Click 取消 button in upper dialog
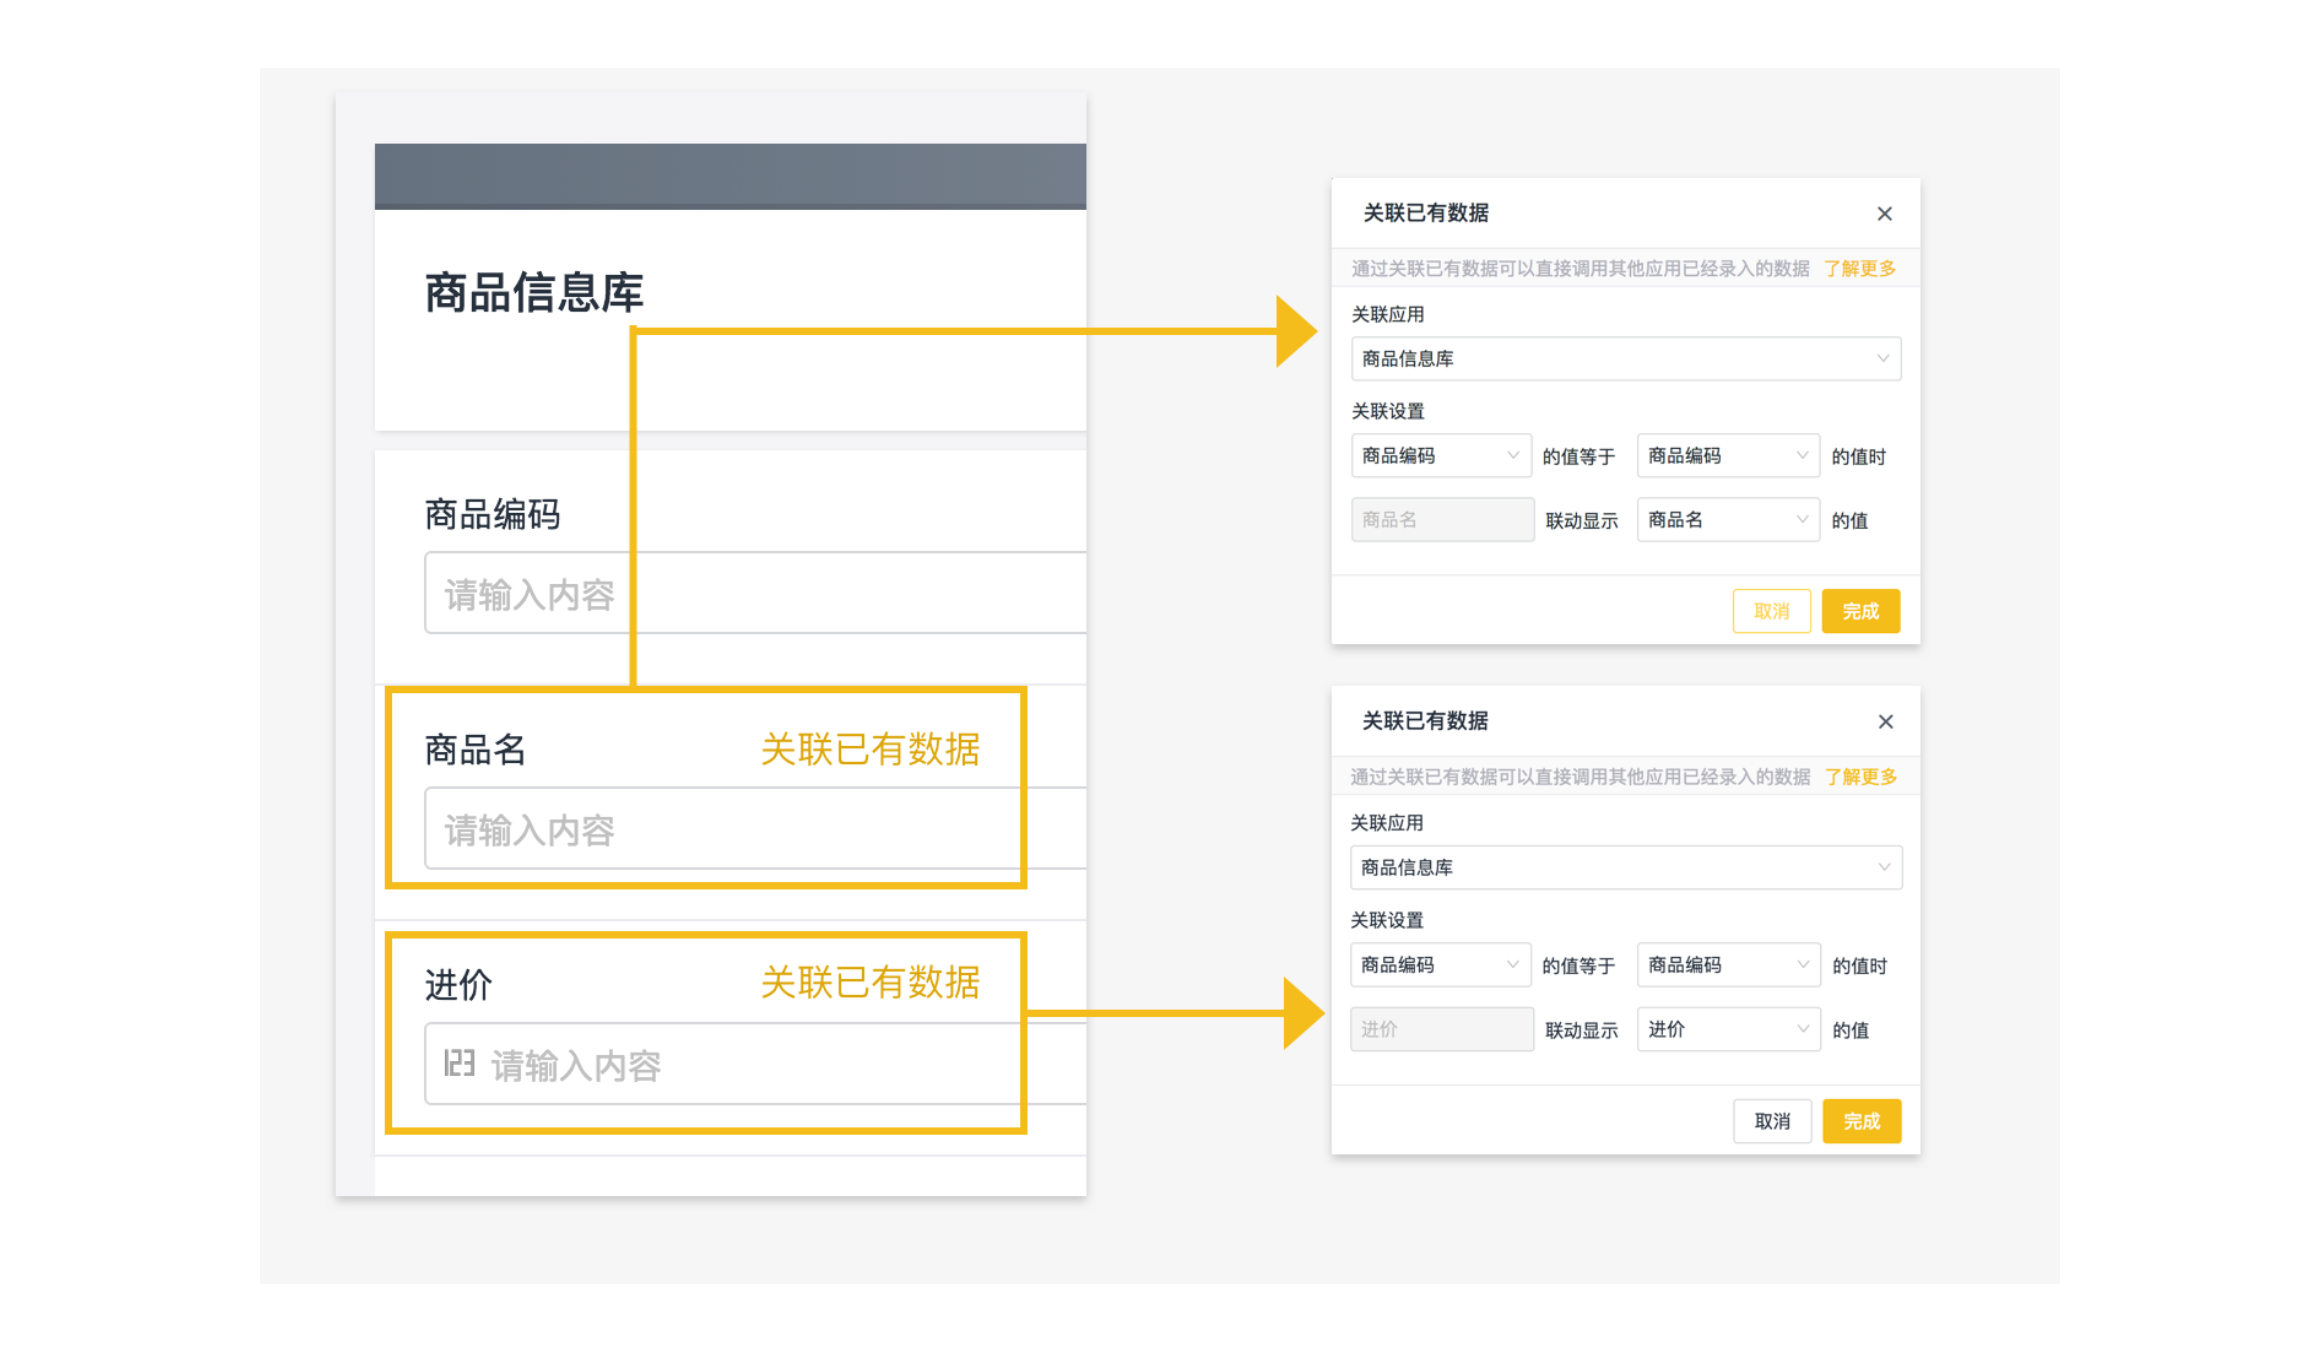Viewport: 2320px width, 1352px height. (x=1771, y=611)
